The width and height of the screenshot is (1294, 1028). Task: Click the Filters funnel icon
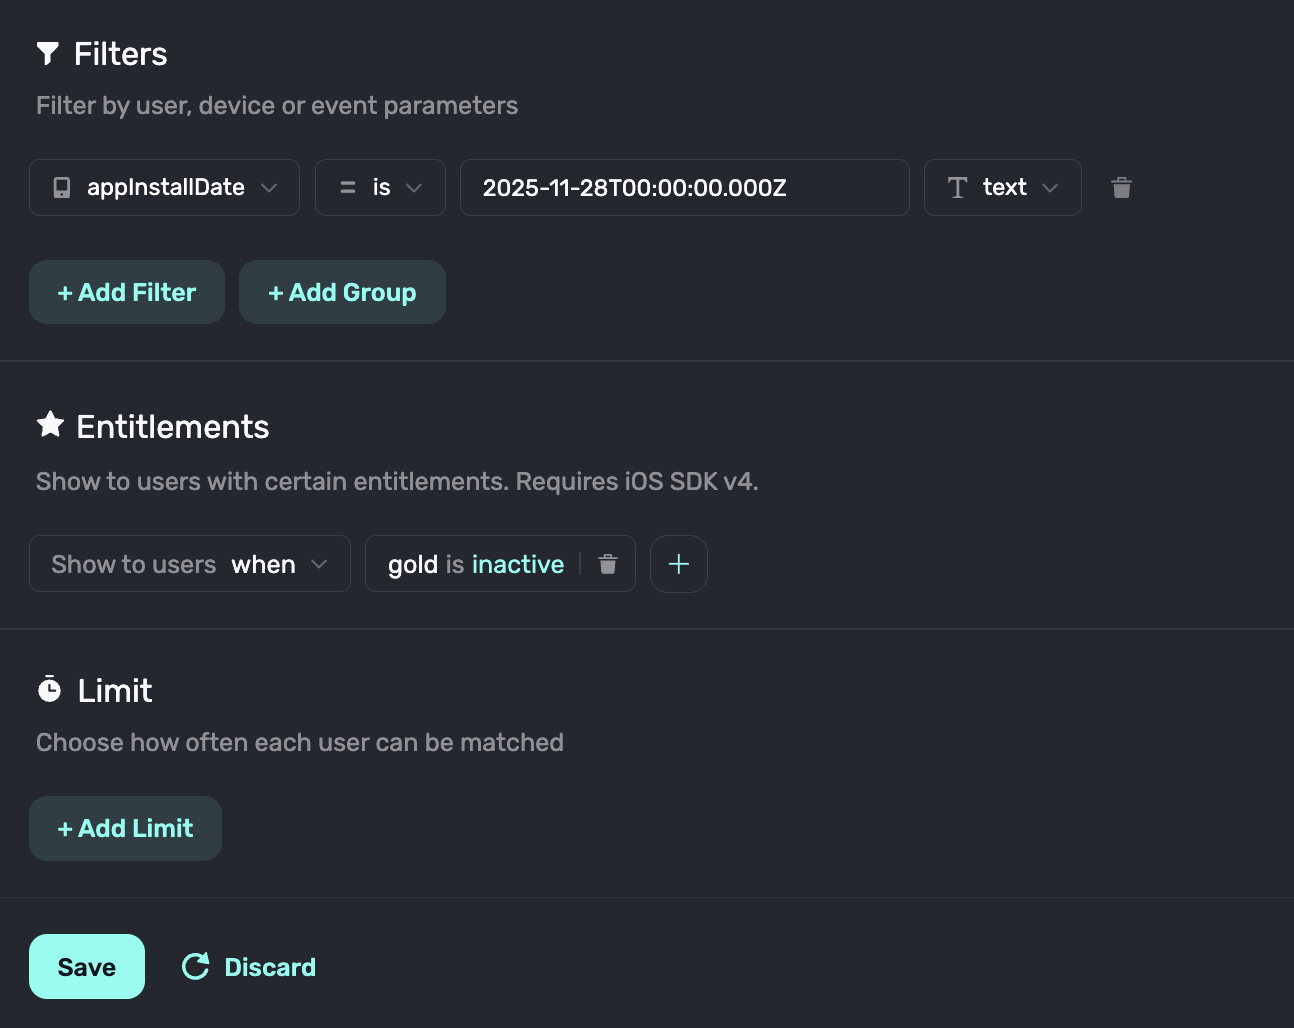pyautogui.click(x=47, y=53)
